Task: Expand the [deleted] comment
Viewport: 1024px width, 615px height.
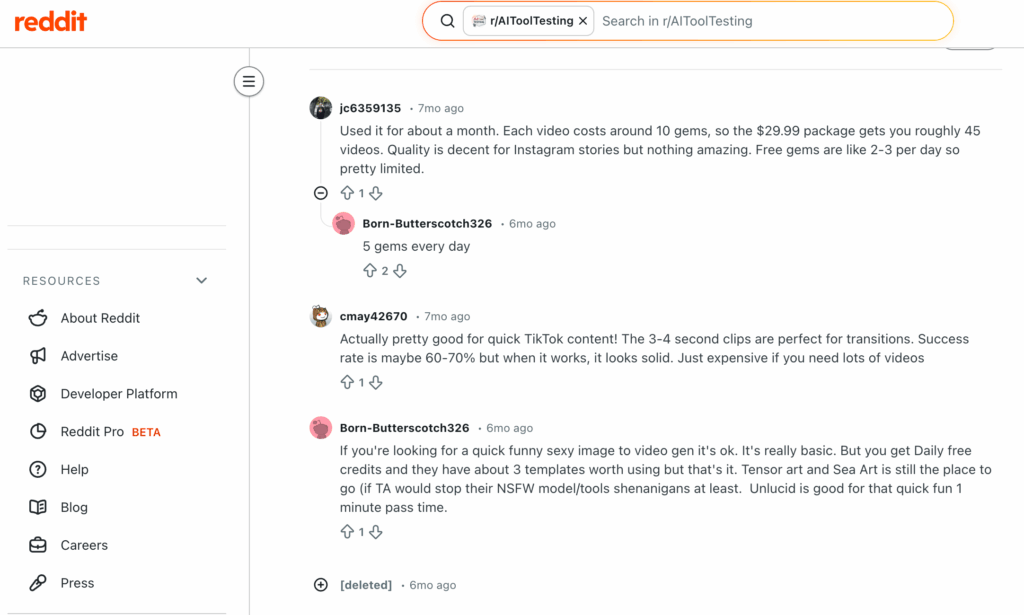Action: point(320,584)
